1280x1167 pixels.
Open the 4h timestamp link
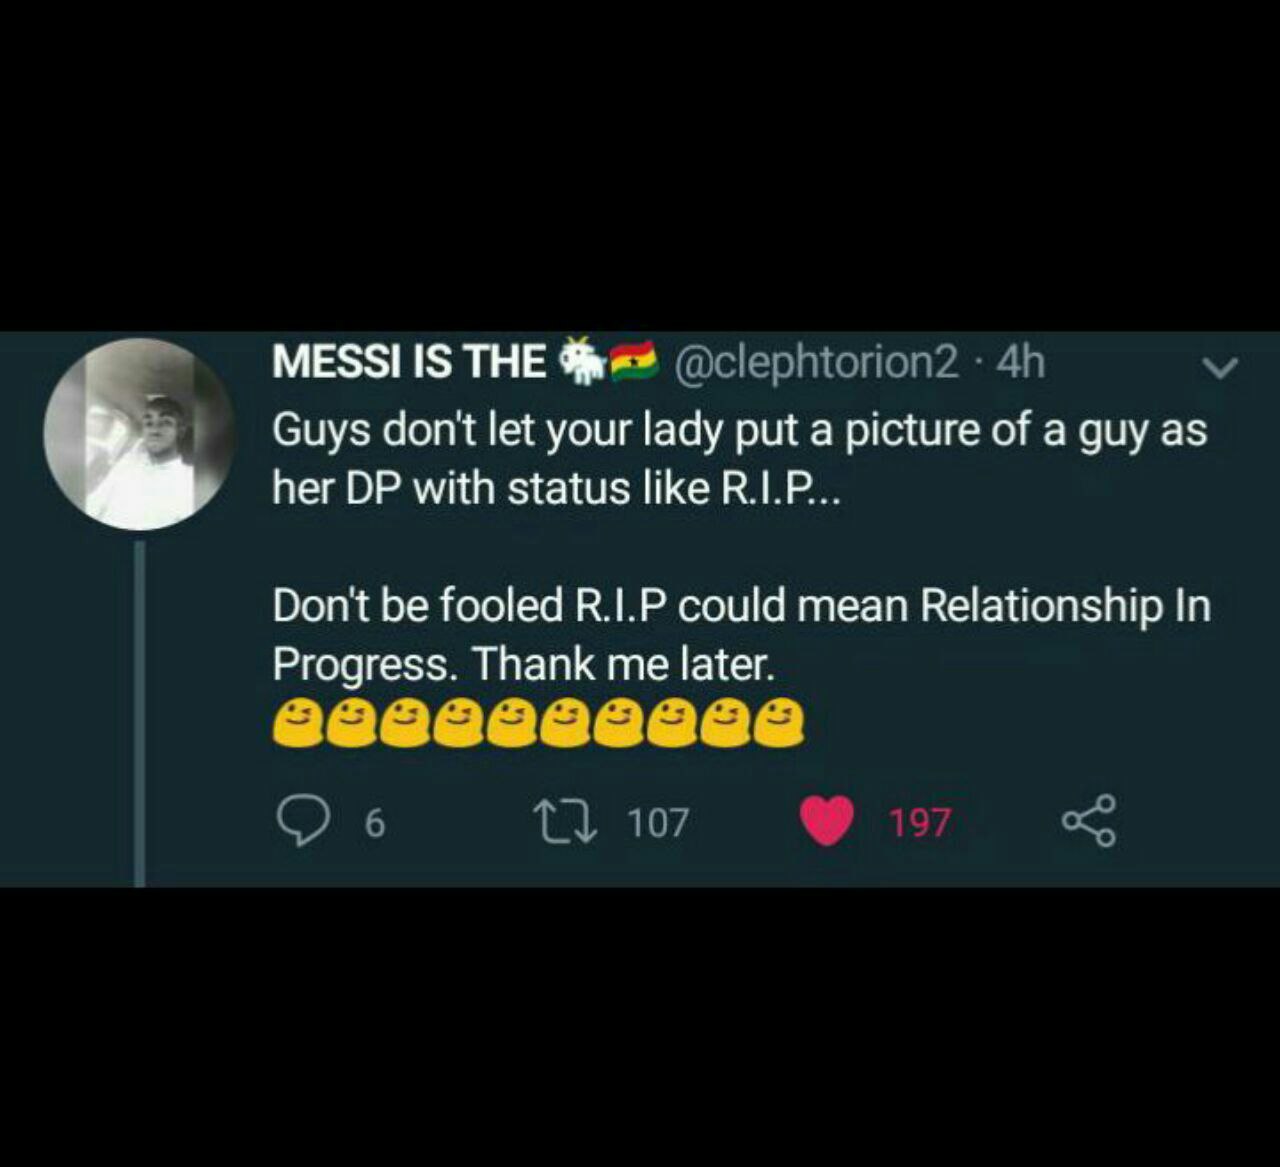pyautogui.click(x=1021, y=362)
